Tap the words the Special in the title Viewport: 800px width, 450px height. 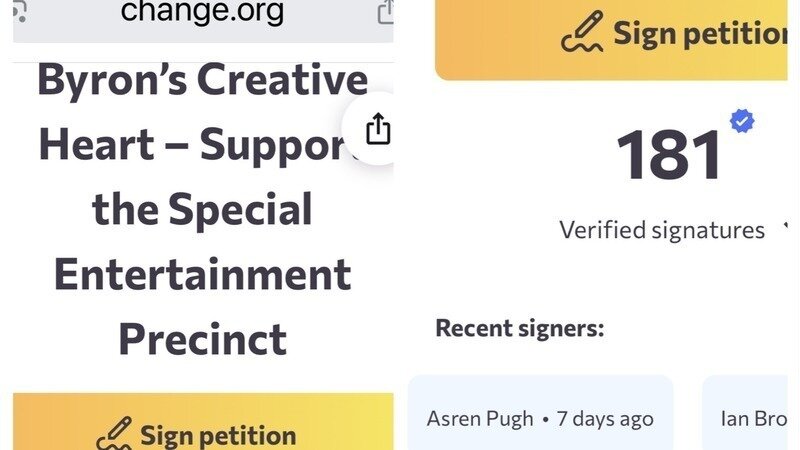point(202,210)
